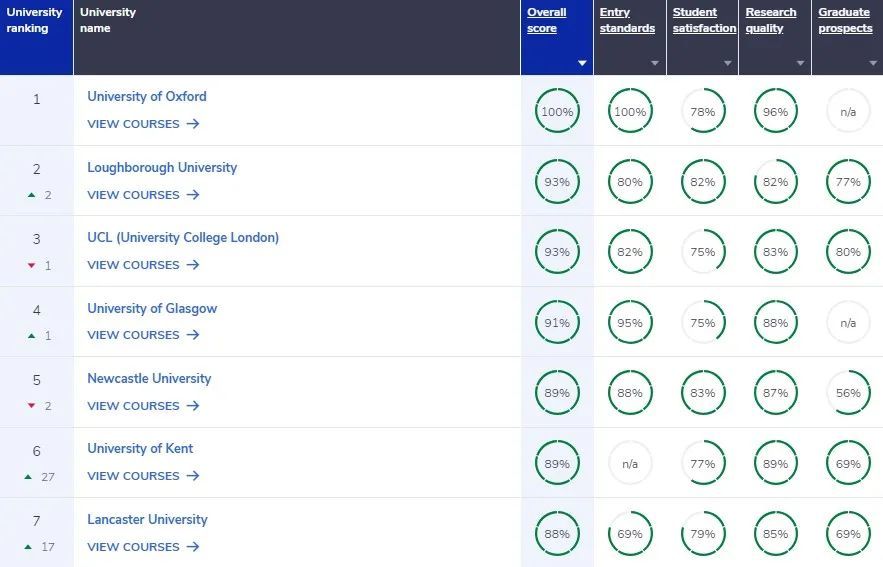Open UCL (University College London) link
Viewport: 883px width, 567px height.
(183, 238)
